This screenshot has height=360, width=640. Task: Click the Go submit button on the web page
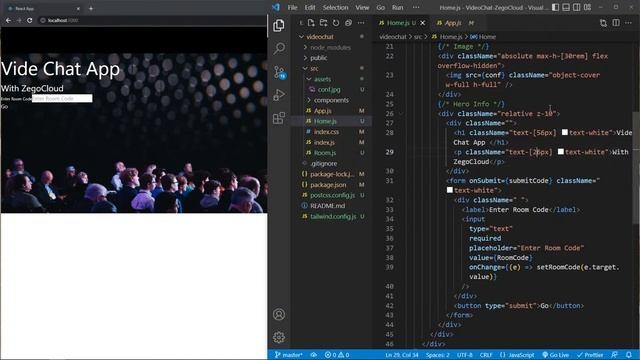click(4, 107)
